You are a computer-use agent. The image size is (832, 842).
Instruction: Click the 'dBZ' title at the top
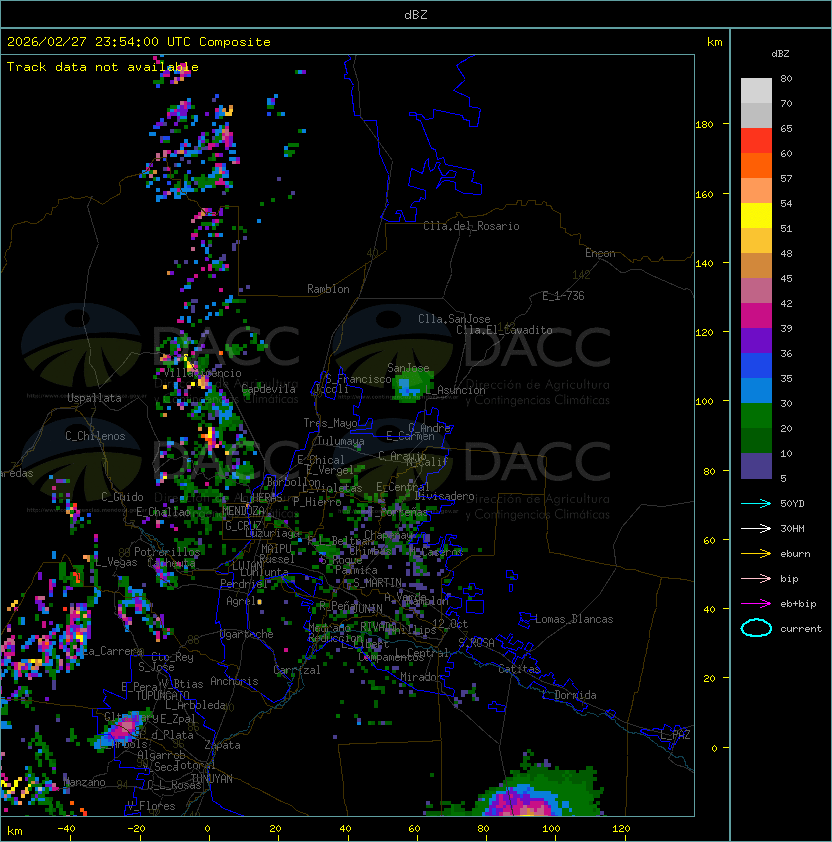pos(416,14)
